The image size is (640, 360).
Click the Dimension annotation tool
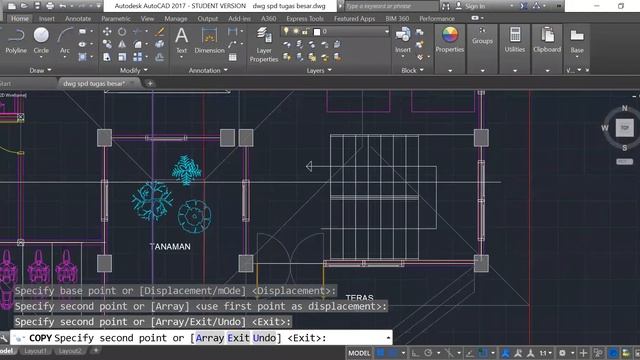[209, 40]
